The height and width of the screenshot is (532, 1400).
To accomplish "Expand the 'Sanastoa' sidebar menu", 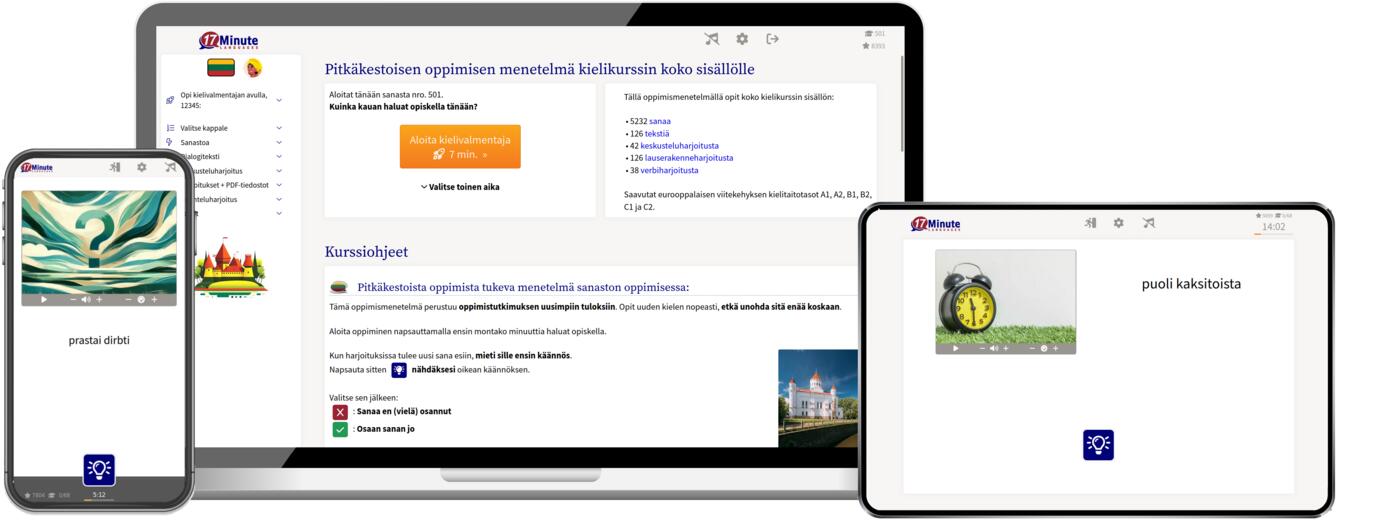I will click(279, 142).
